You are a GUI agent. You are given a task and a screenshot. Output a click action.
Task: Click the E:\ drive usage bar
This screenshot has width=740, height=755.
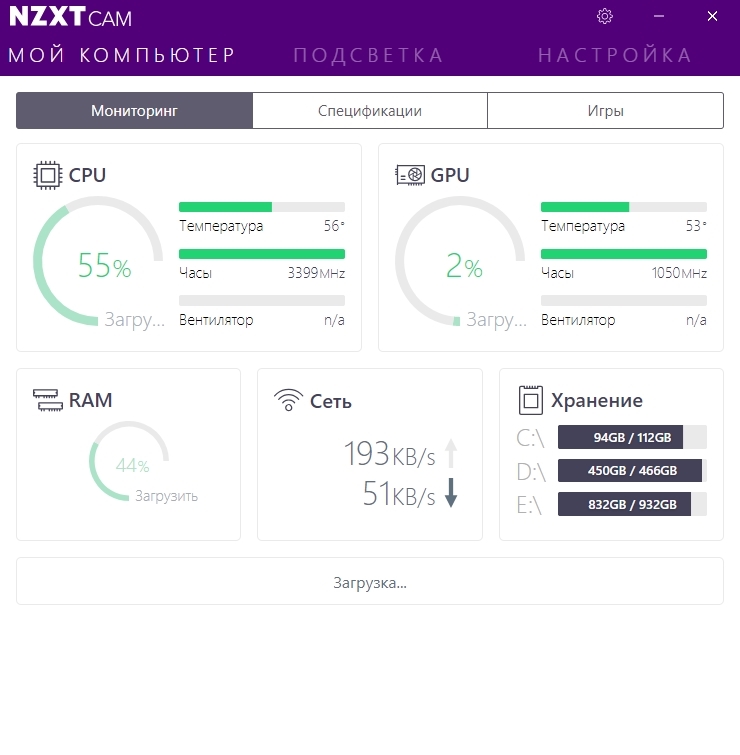[x=631, y=505]
